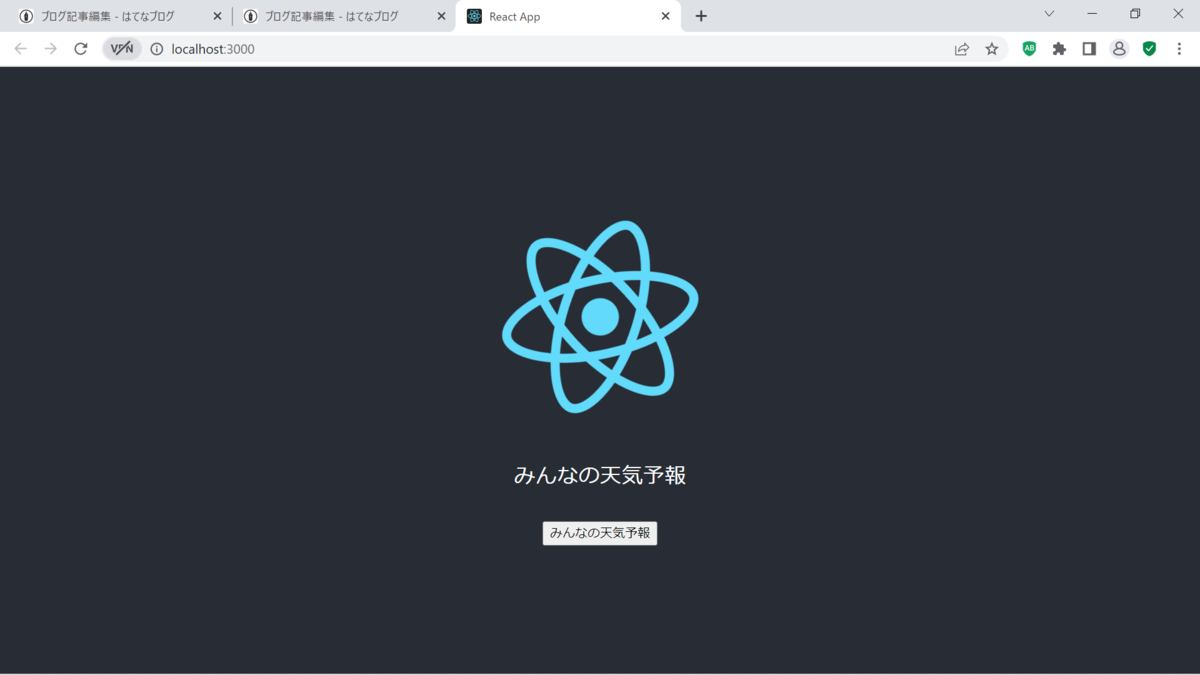The width and height of the screenshot is (1200, 675).
Task: Close the first ブログ記事編集 tab
Action: 217,16
